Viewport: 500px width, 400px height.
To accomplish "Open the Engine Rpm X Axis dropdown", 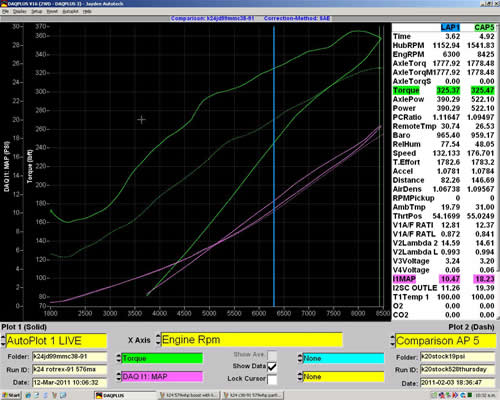I will click(252, 340).
